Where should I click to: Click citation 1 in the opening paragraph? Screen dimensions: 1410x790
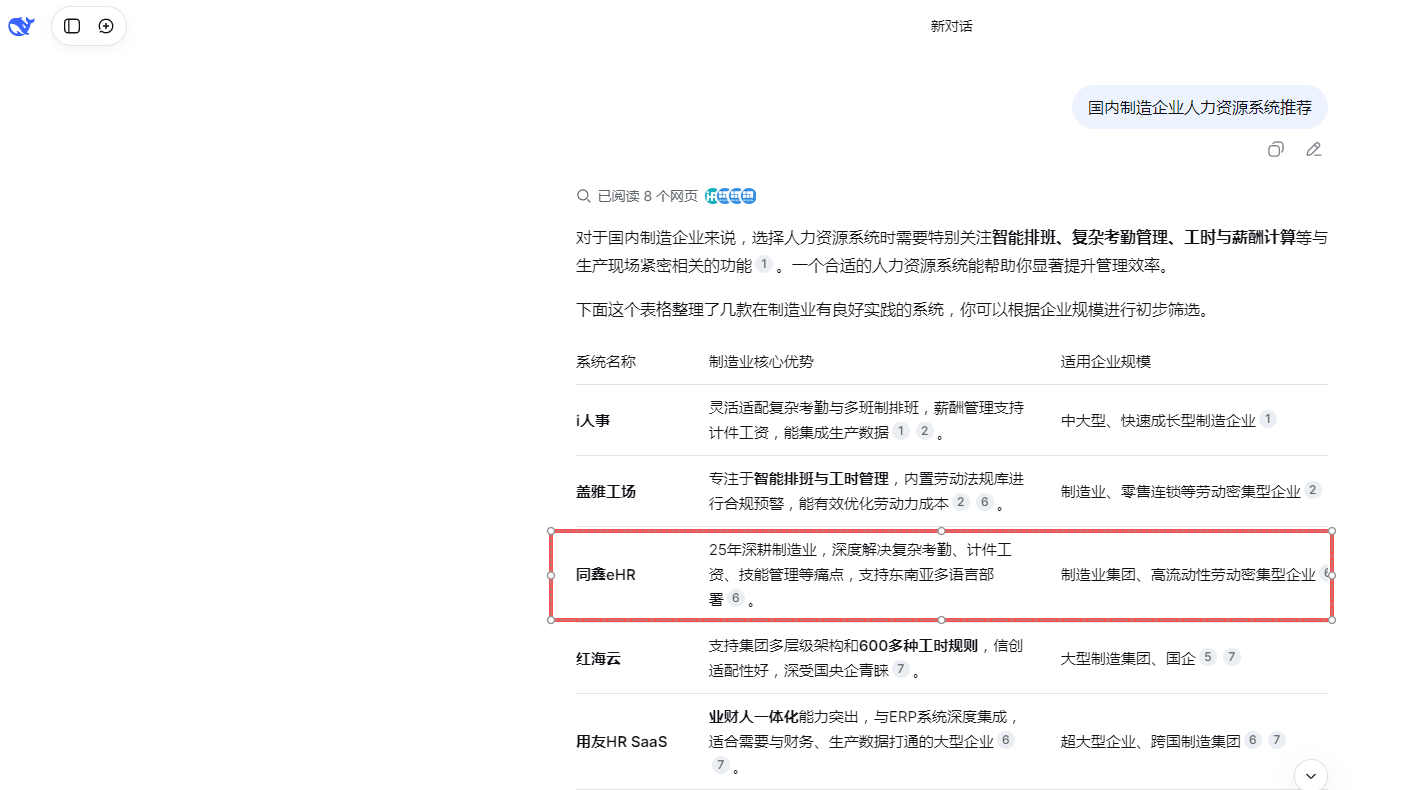764,263
